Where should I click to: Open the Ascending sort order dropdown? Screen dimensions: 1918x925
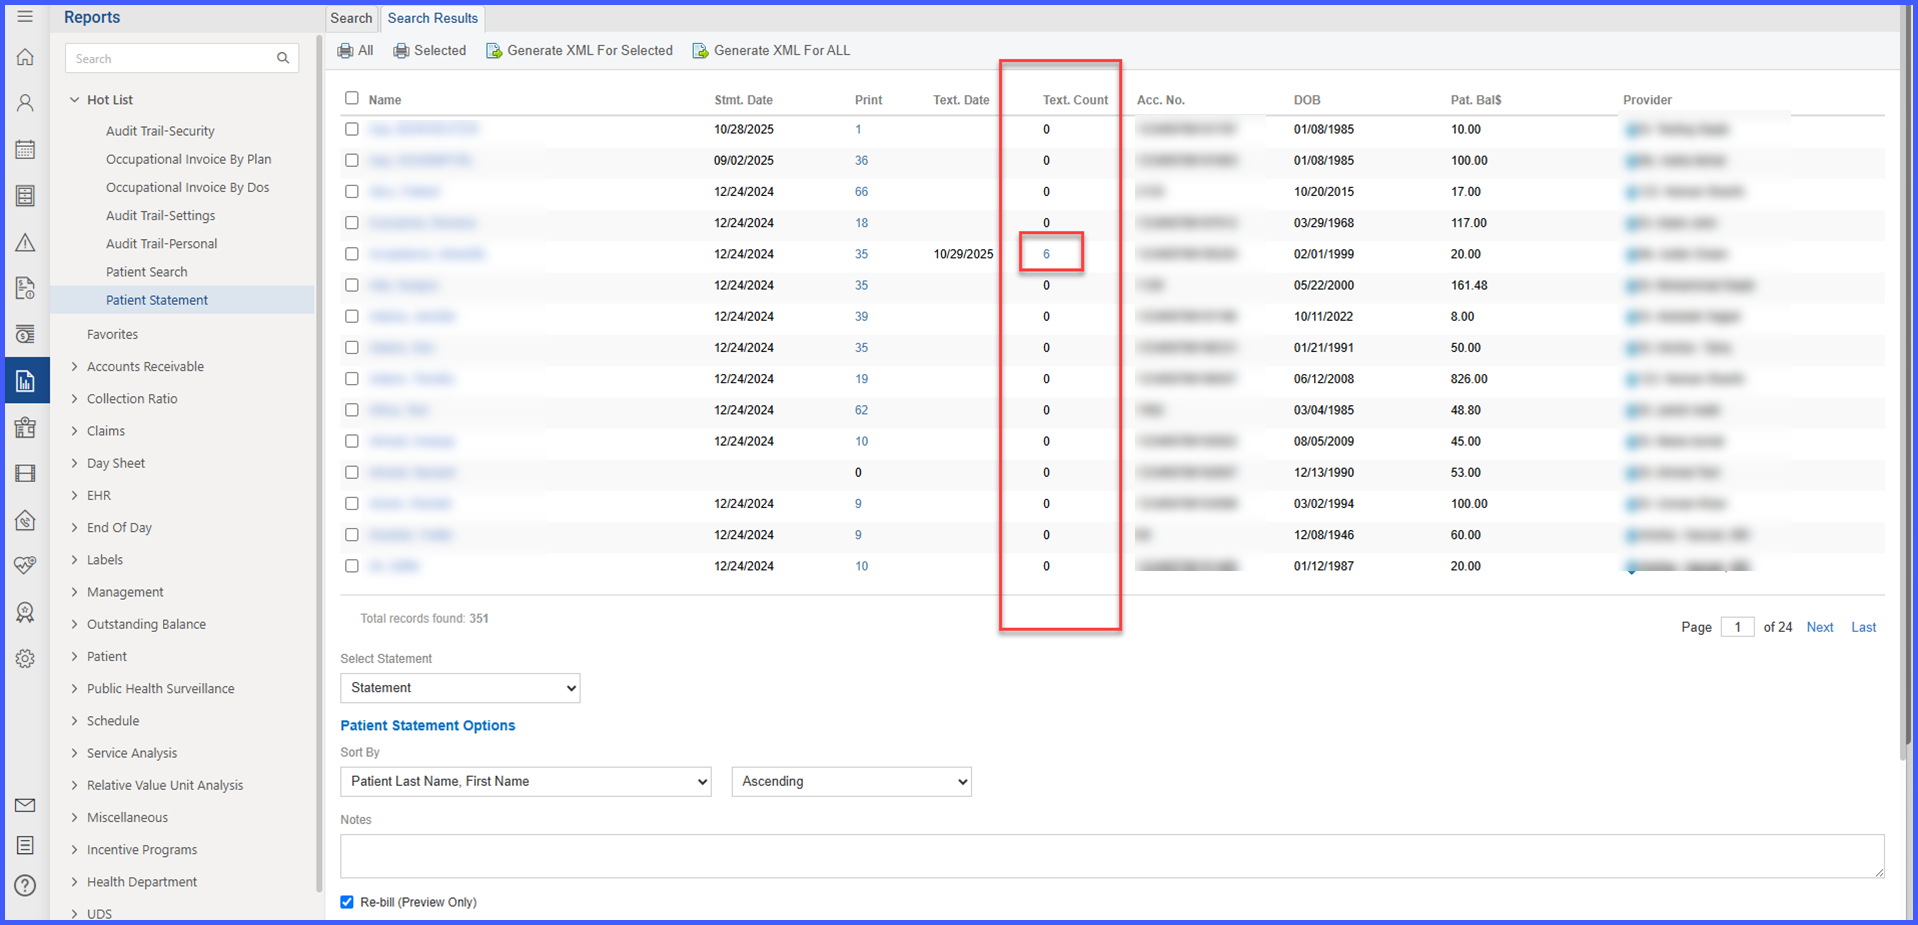852,782
